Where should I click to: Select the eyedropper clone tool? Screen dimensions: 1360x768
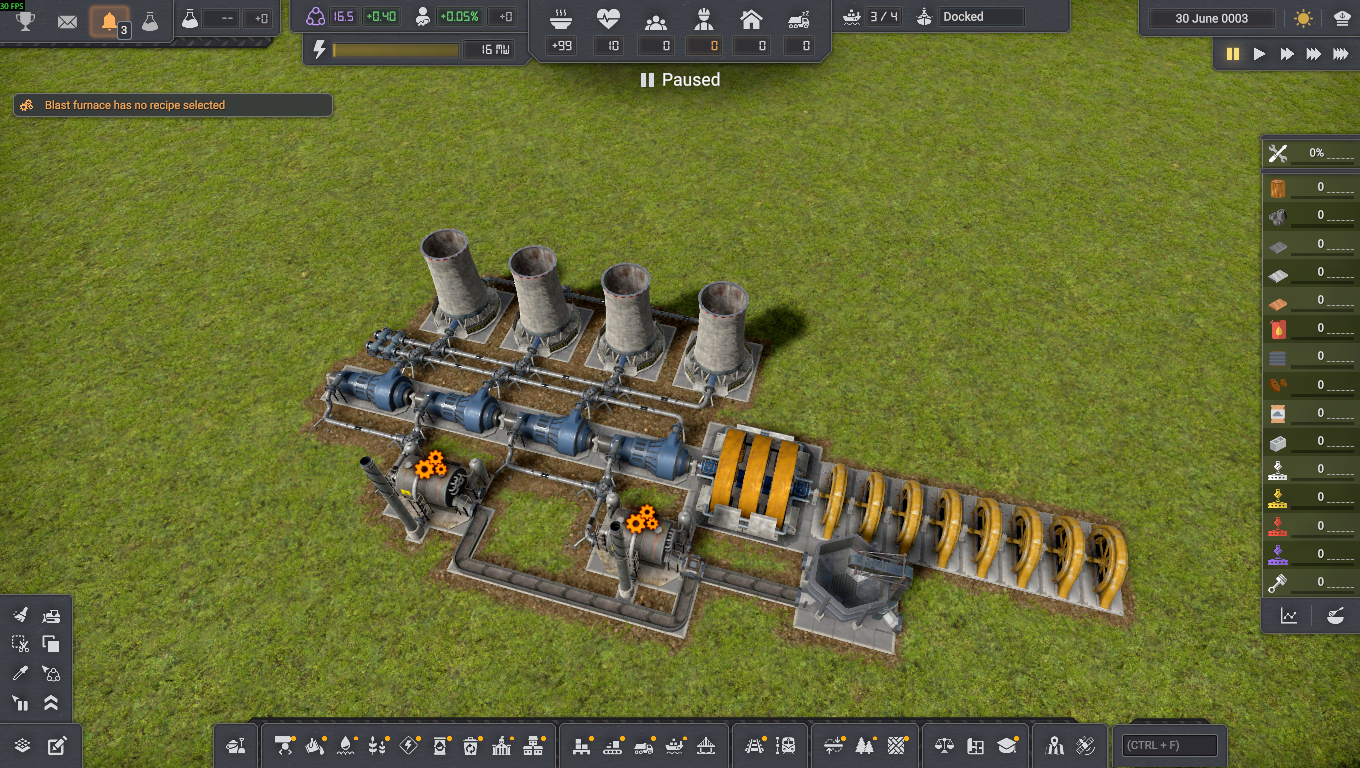[x=21, y=674]
